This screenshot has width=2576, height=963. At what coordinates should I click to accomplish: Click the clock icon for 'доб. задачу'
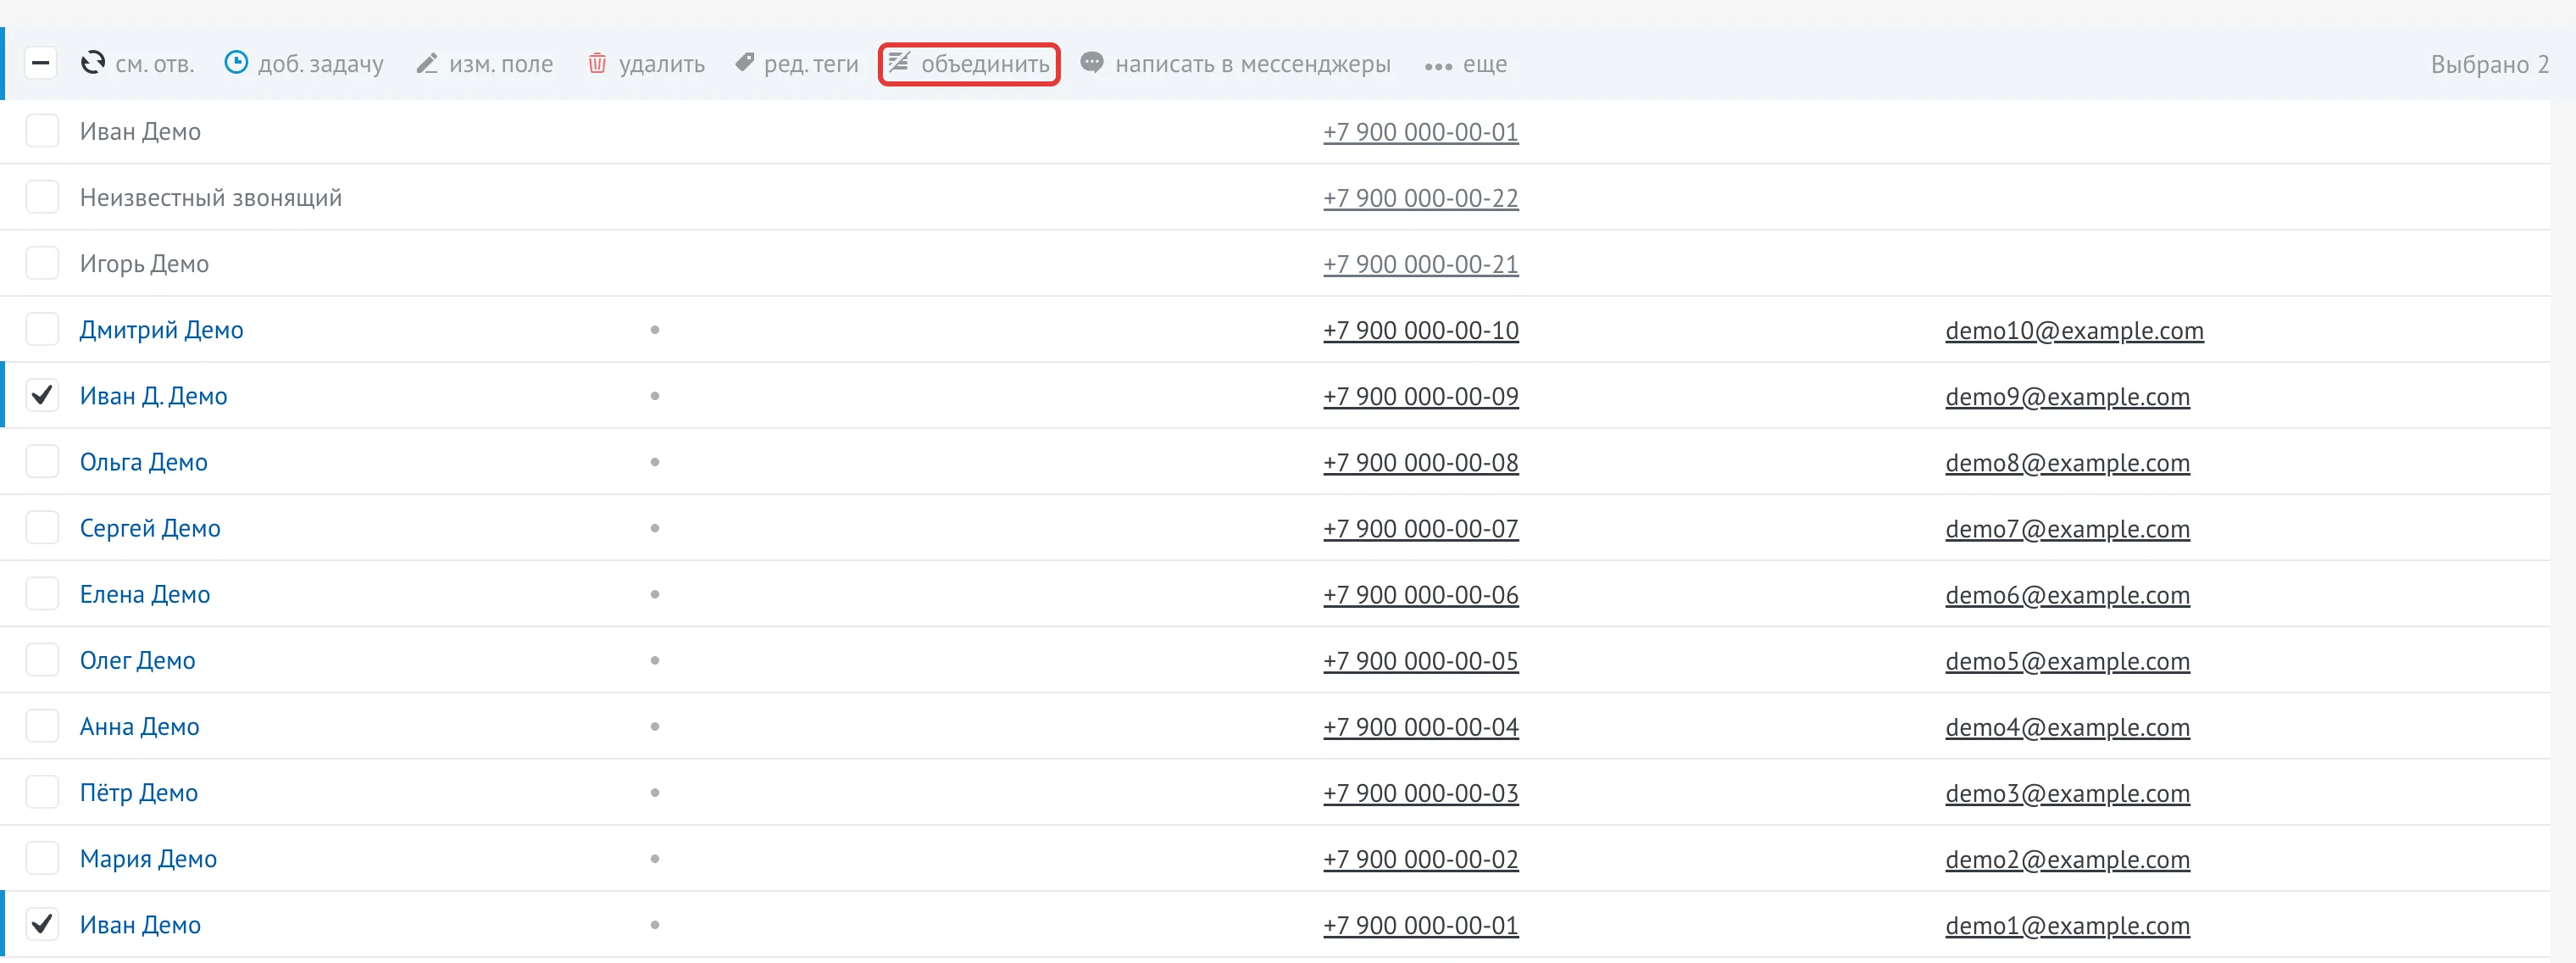[x=236, y=63]
